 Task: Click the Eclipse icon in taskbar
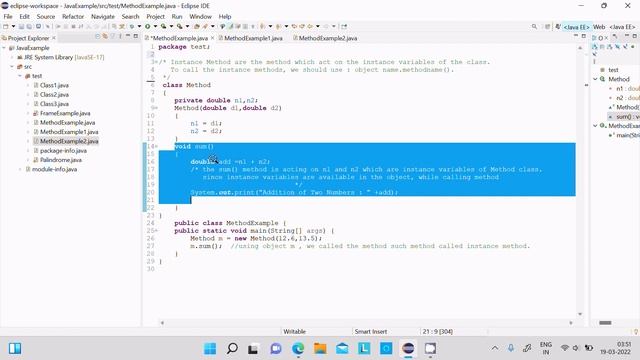(408, 349)
